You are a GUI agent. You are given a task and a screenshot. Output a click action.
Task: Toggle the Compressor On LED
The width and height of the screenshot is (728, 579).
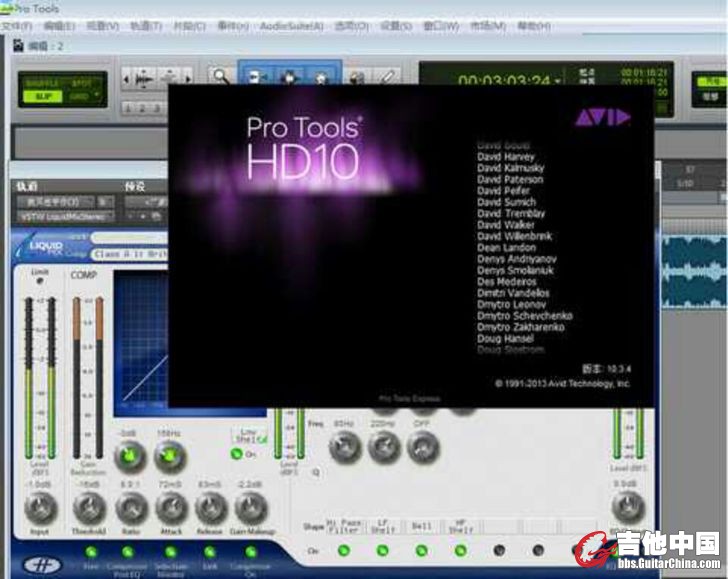point(251,552)
